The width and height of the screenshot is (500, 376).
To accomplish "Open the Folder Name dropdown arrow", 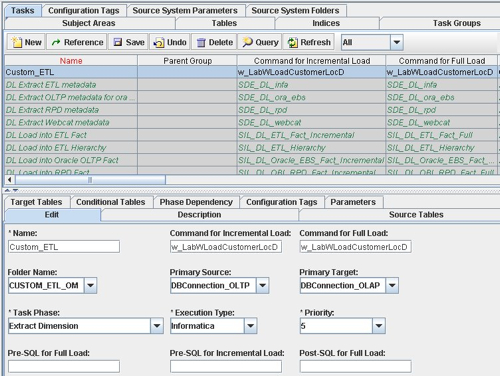I will point(90,285).
